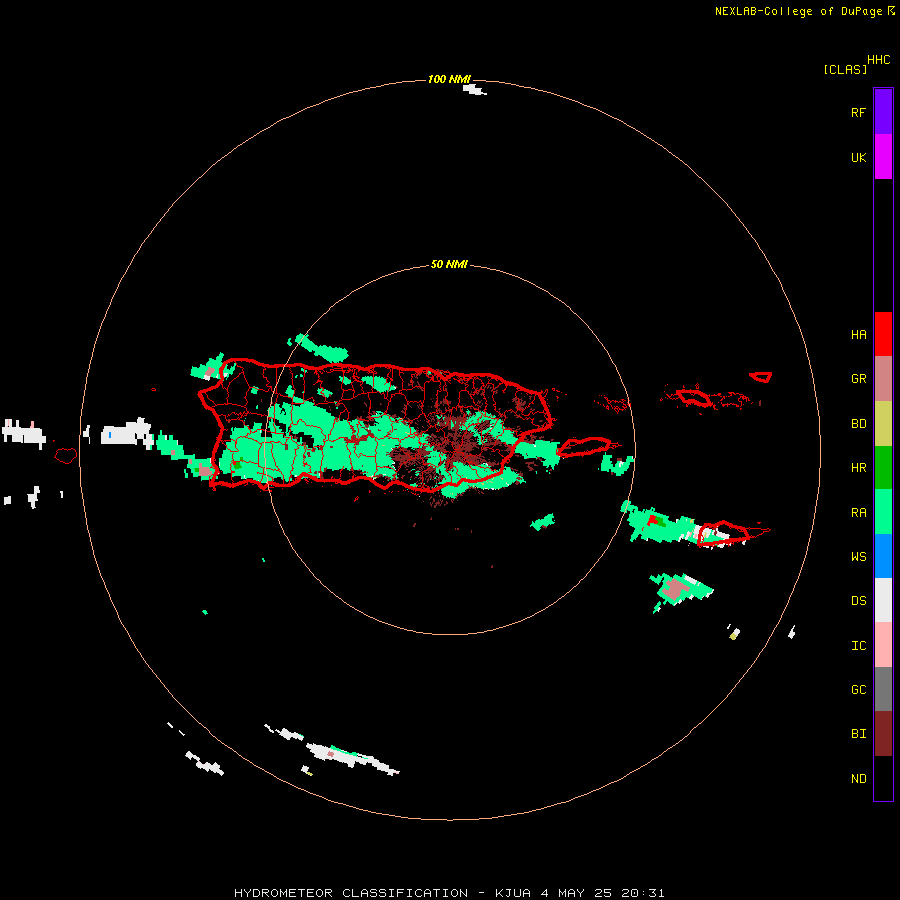Click the 50 NMI range ring label
This screenshot has width=900, height=900.
pyautogui.click(x=449, y=265)
